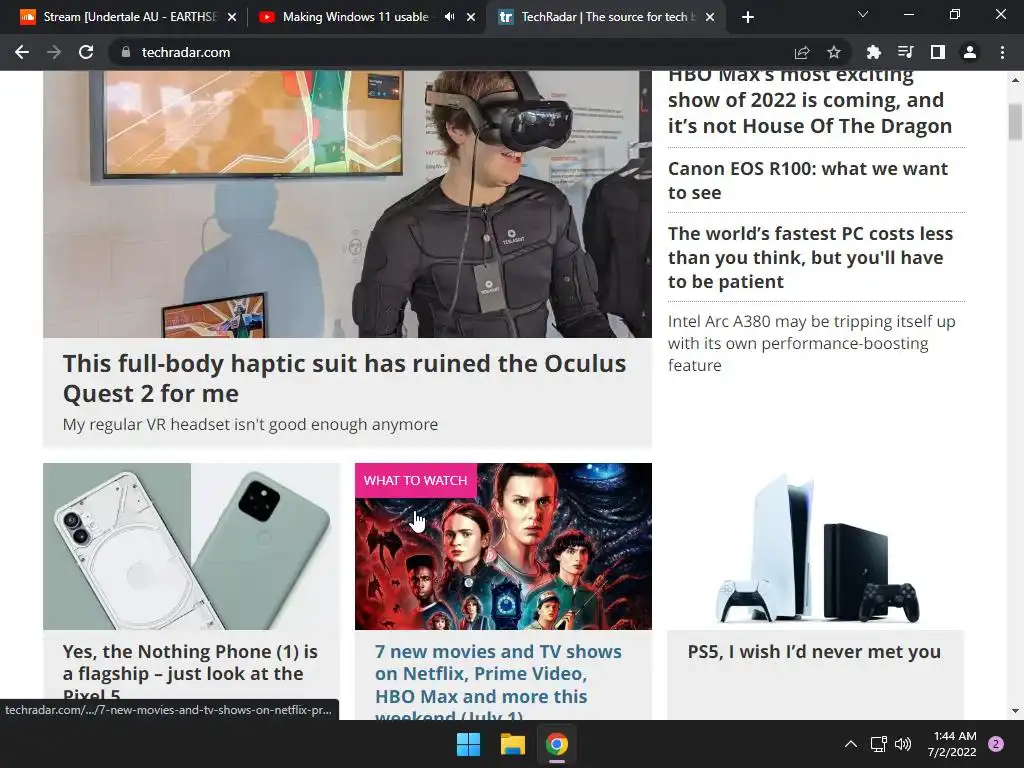Open 7 new movies and TV shows headline
The width and height of the screenshot is (1024, 768).
(x=498, y=682)
